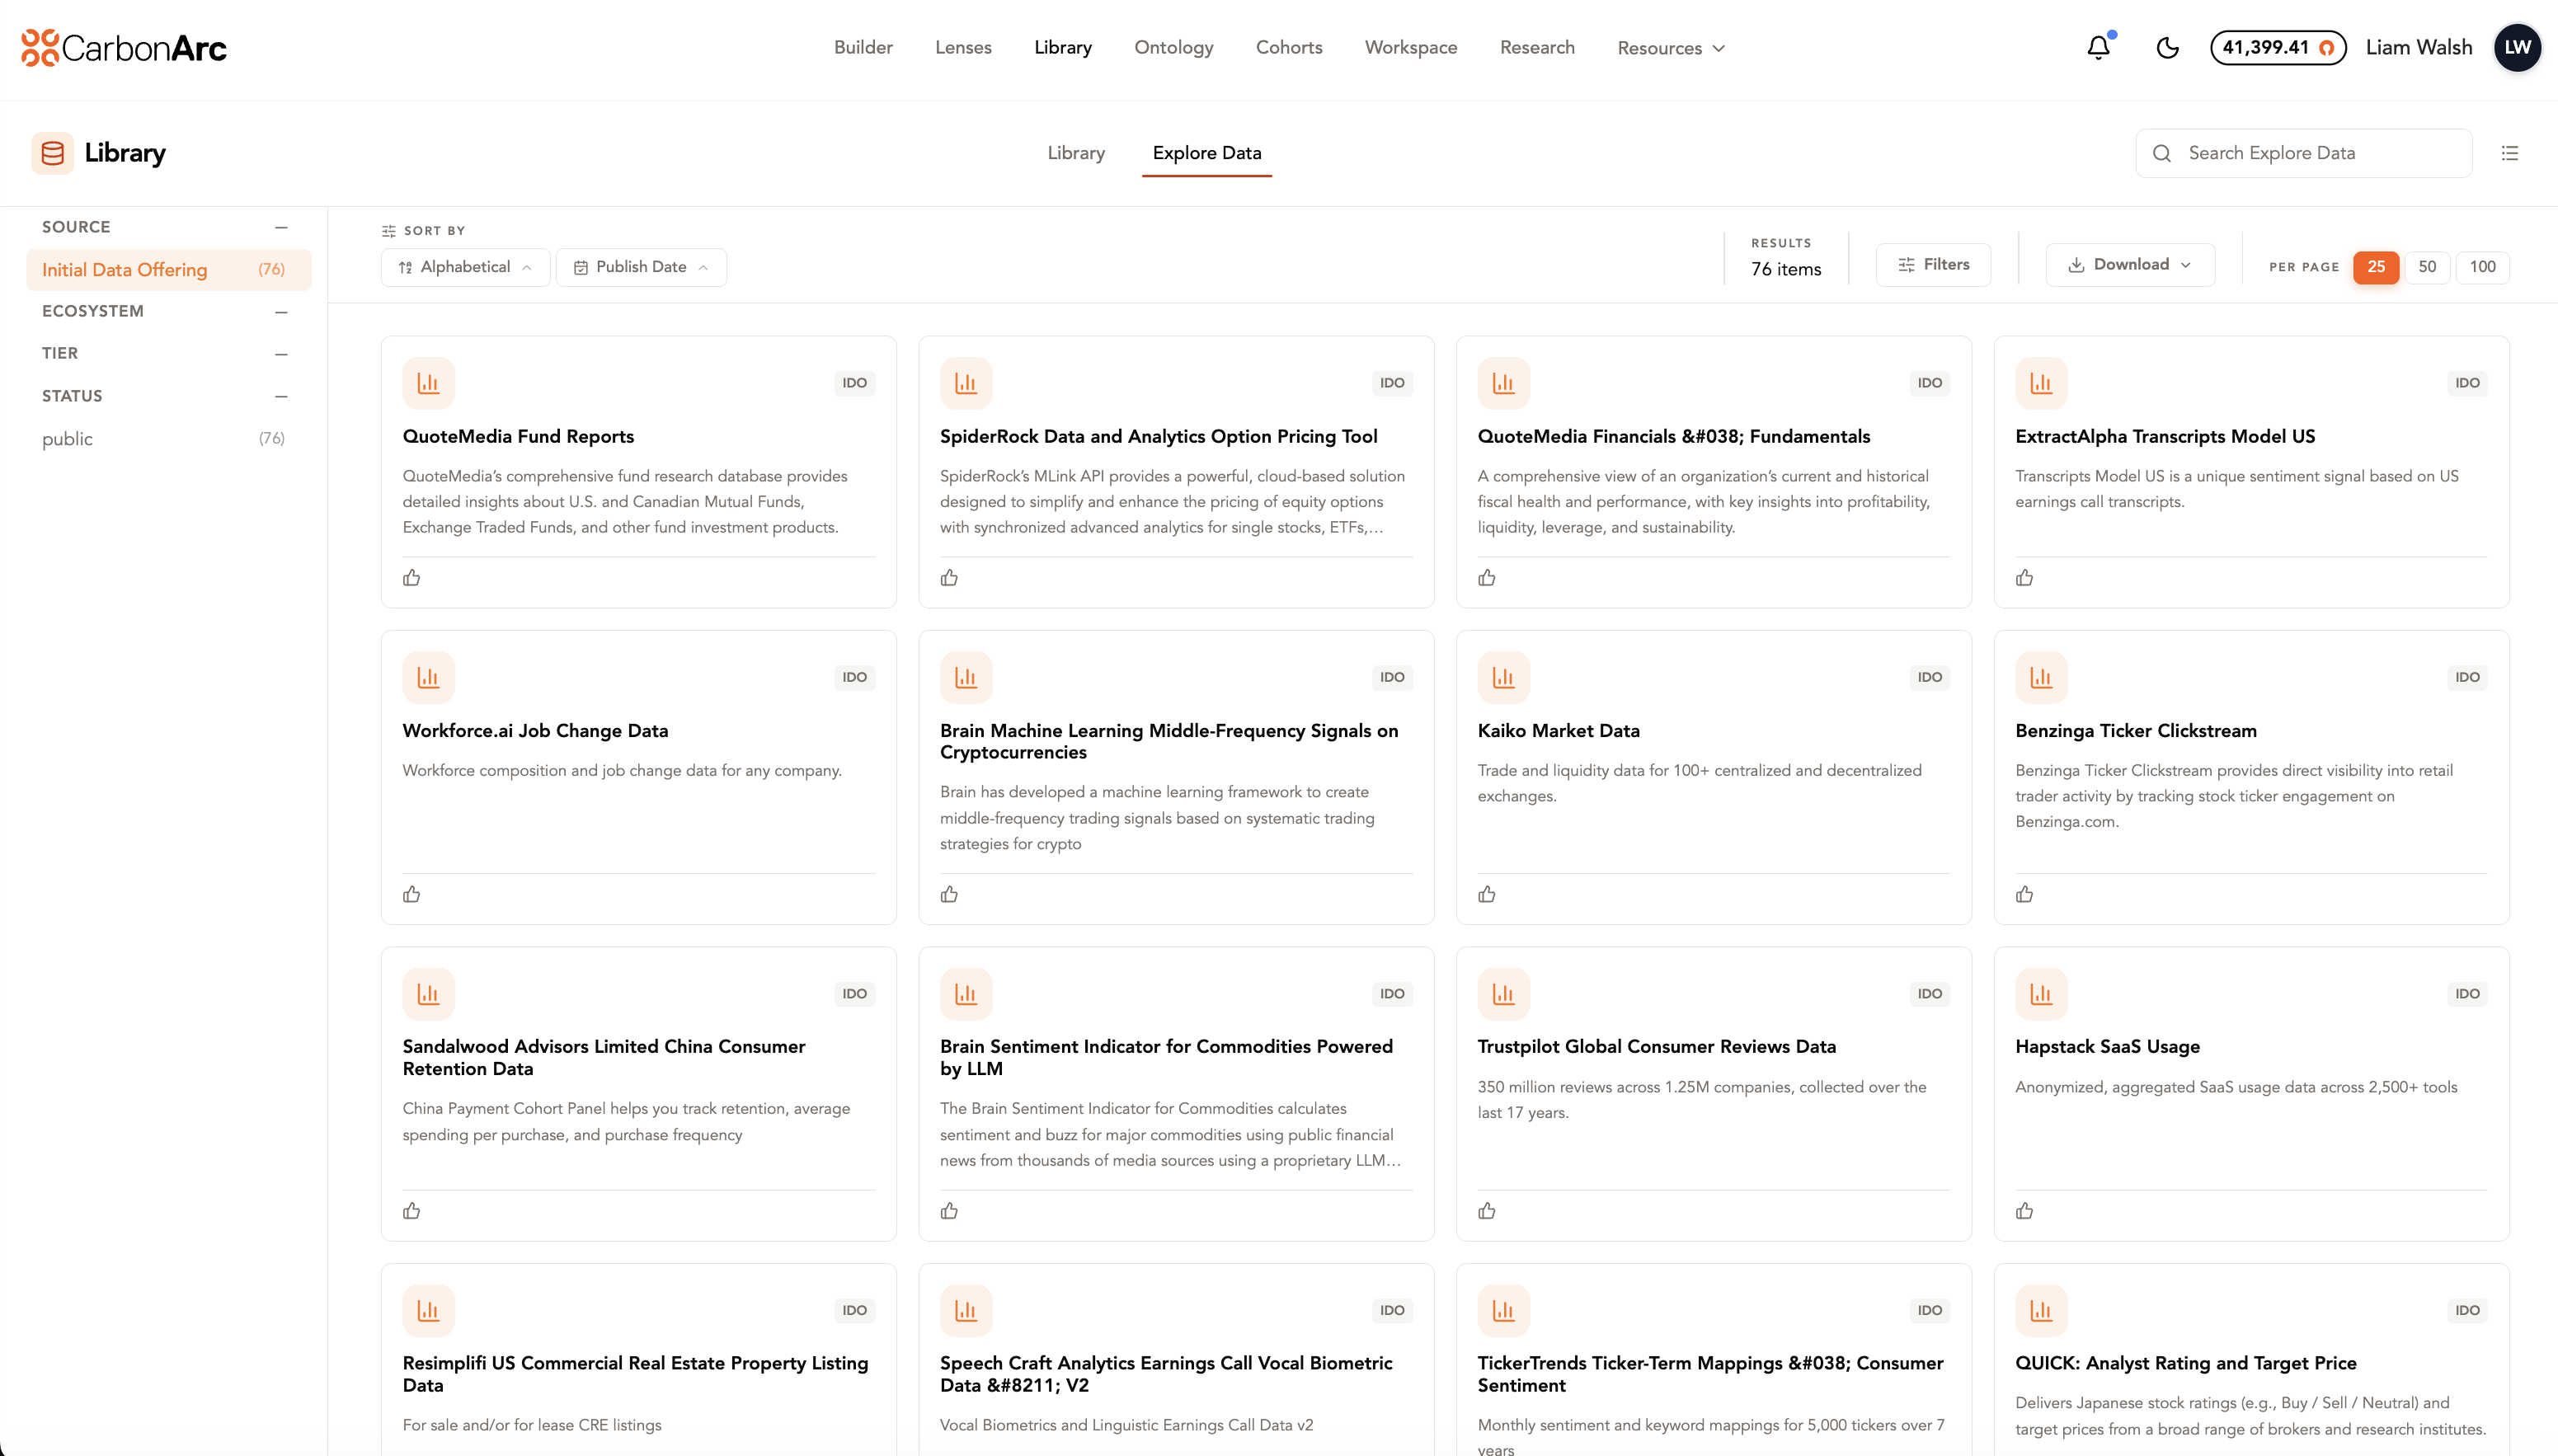
Task: Click chart icon on QUICK Analyst Rating card
Action: [x=2041, y=1310]
